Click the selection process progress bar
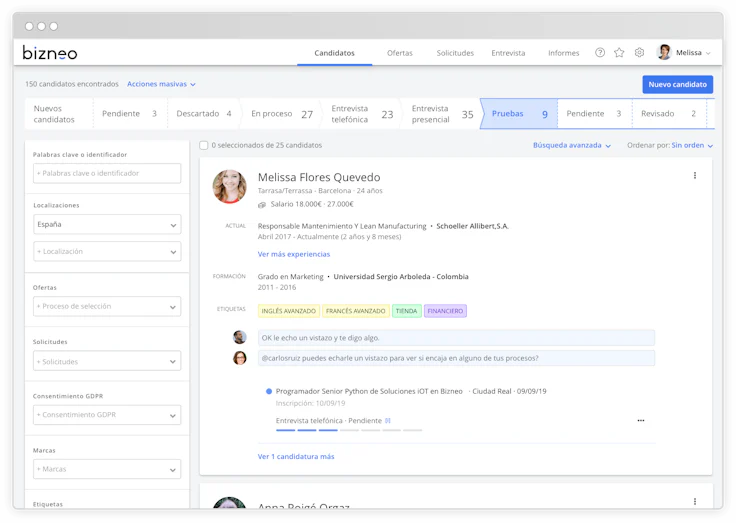Screen dimensions: 736x523 (349, 430)
